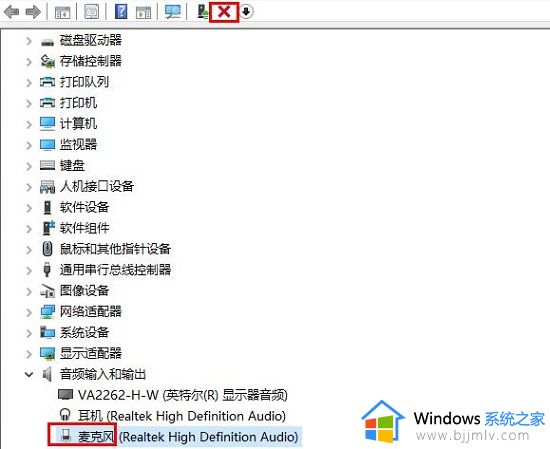The width and height of the screenshot is (550, 449).
Task: Select the 计算机 category
Action: click(78, 123)
